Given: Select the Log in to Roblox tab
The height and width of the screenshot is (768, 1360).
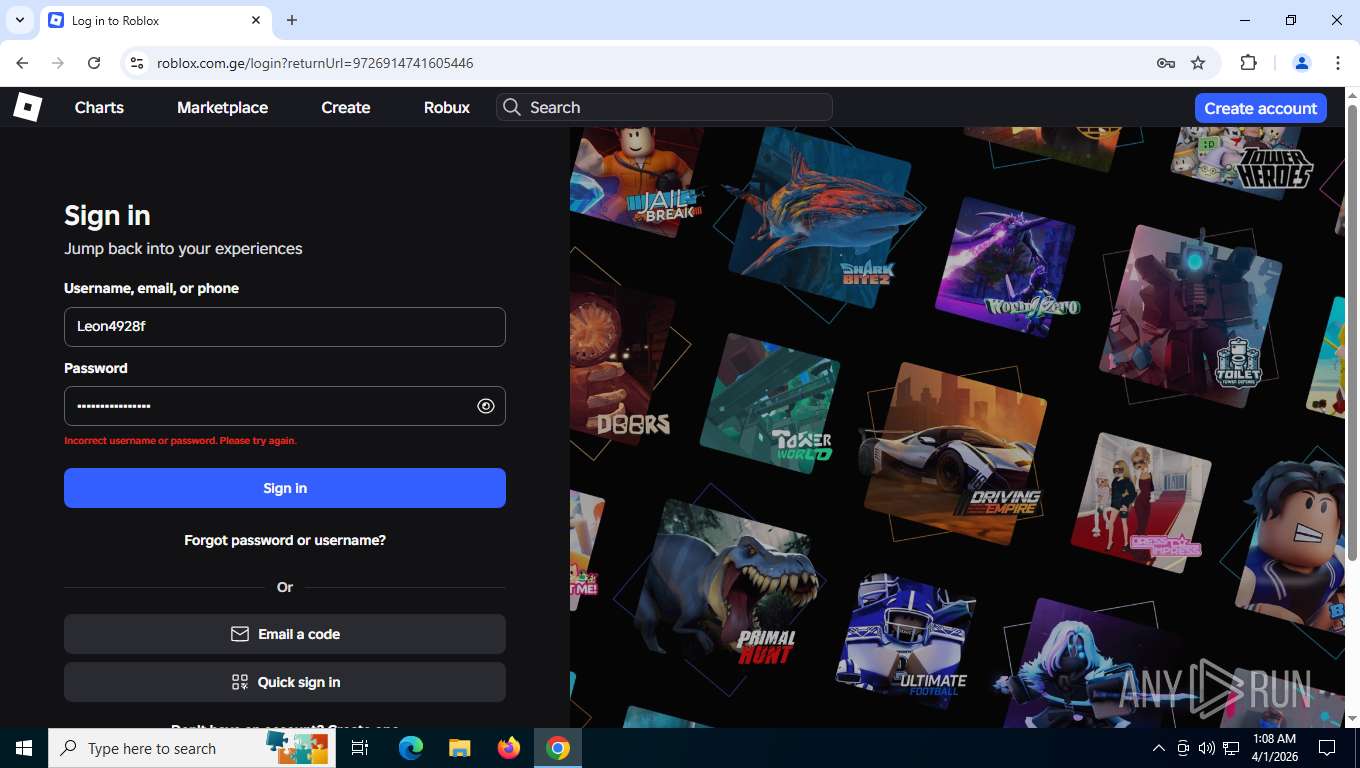Looking at the screenshot, I should 155,20.
